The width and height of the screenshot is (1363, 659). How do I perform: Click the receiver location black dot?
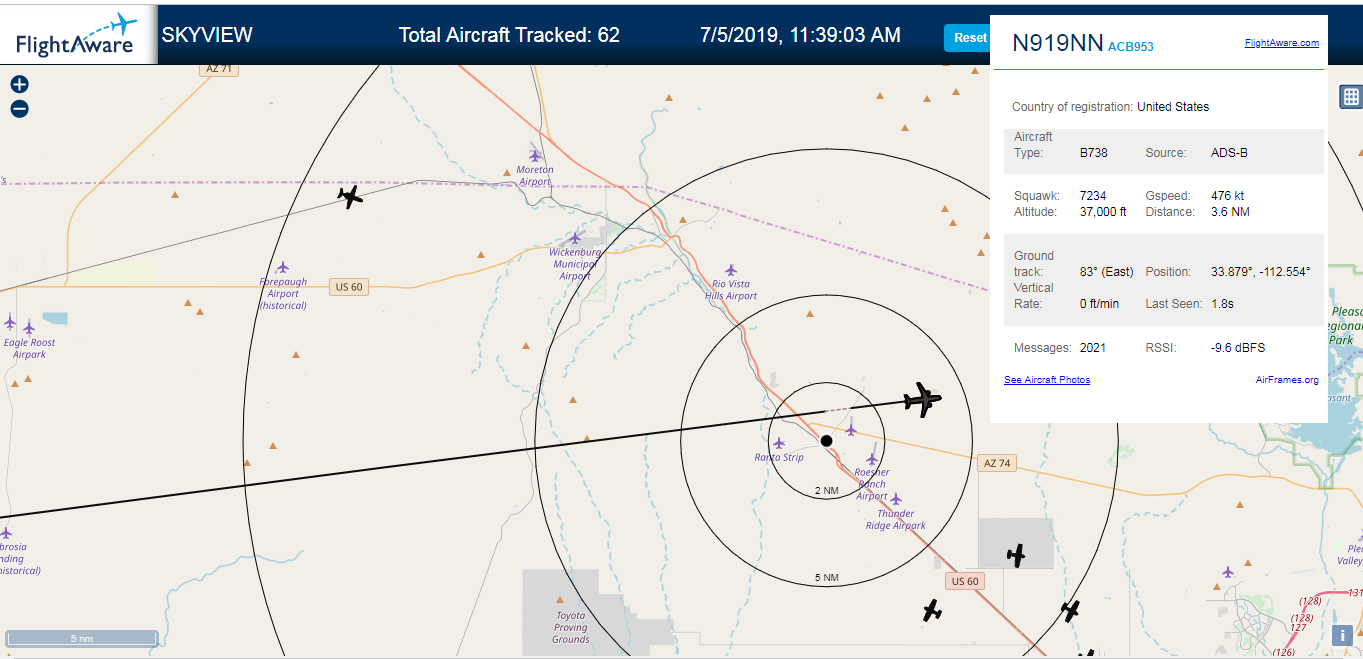[826, 440]
